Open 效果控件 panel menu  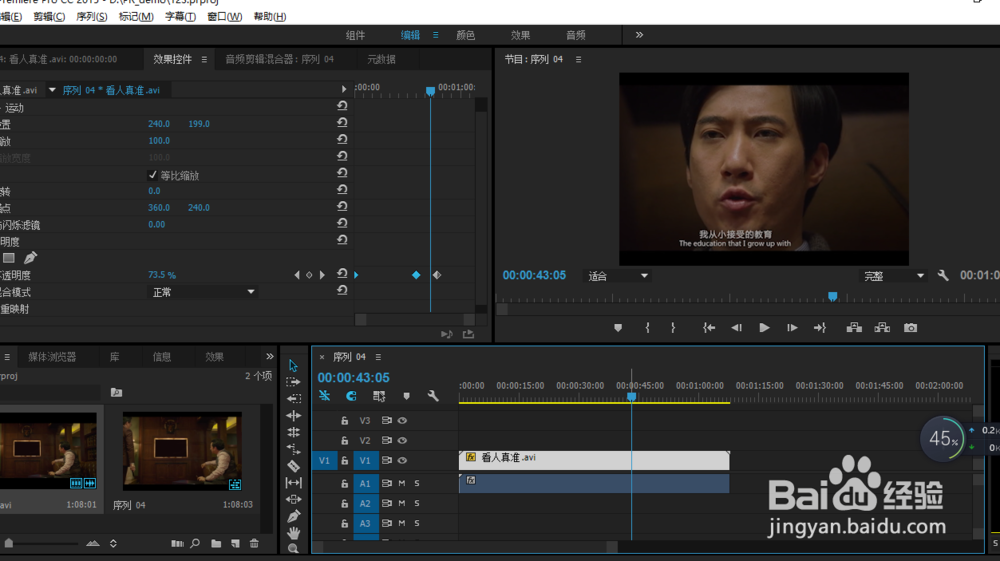(204, 59)
